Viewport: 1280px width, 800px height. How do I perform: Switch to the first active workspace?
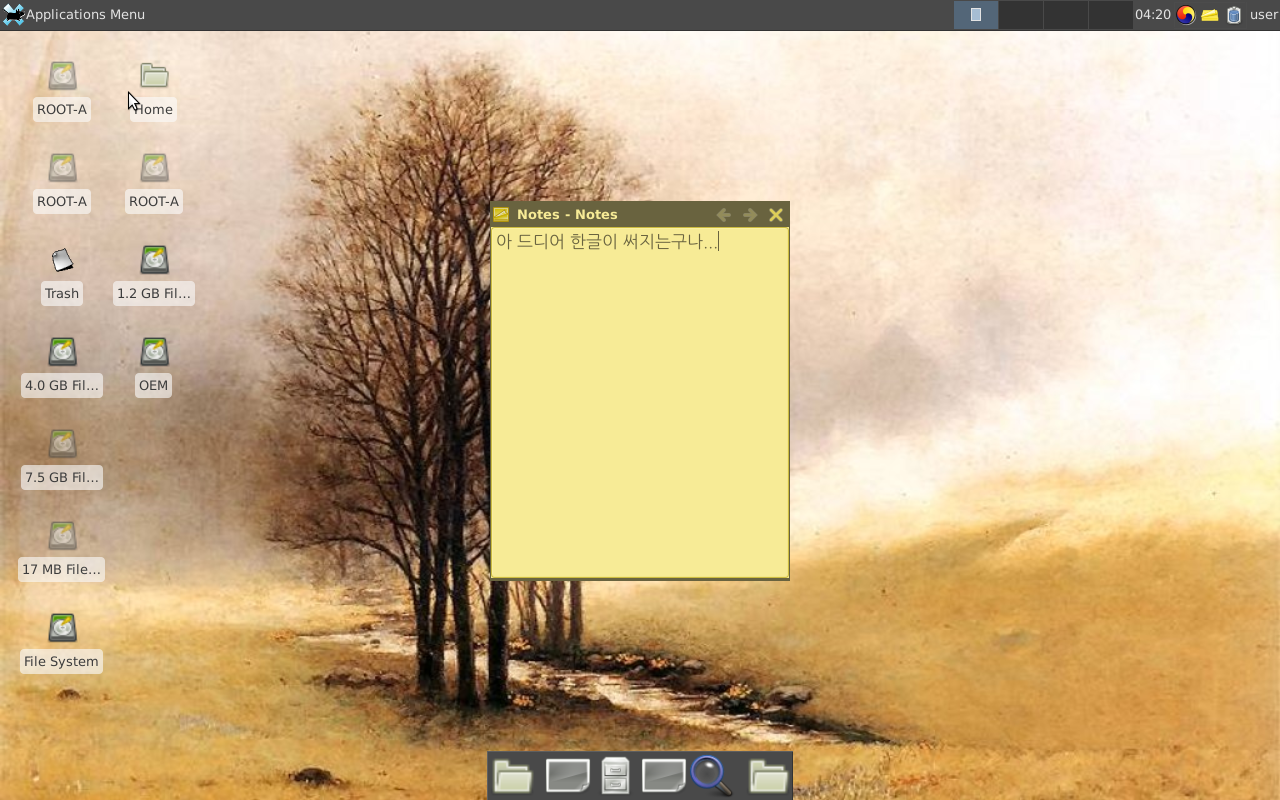tap(975, 14)
